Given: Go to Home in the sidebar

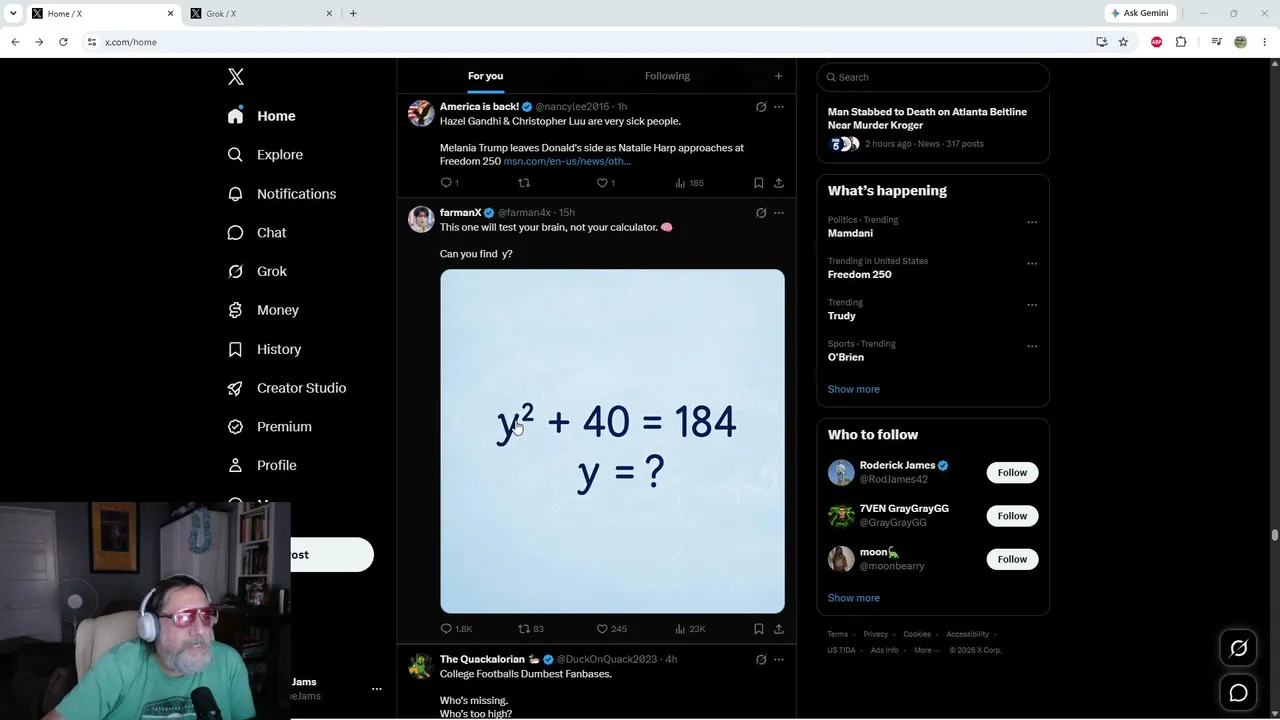Looking at the screenshot, I should pos(261,116).
